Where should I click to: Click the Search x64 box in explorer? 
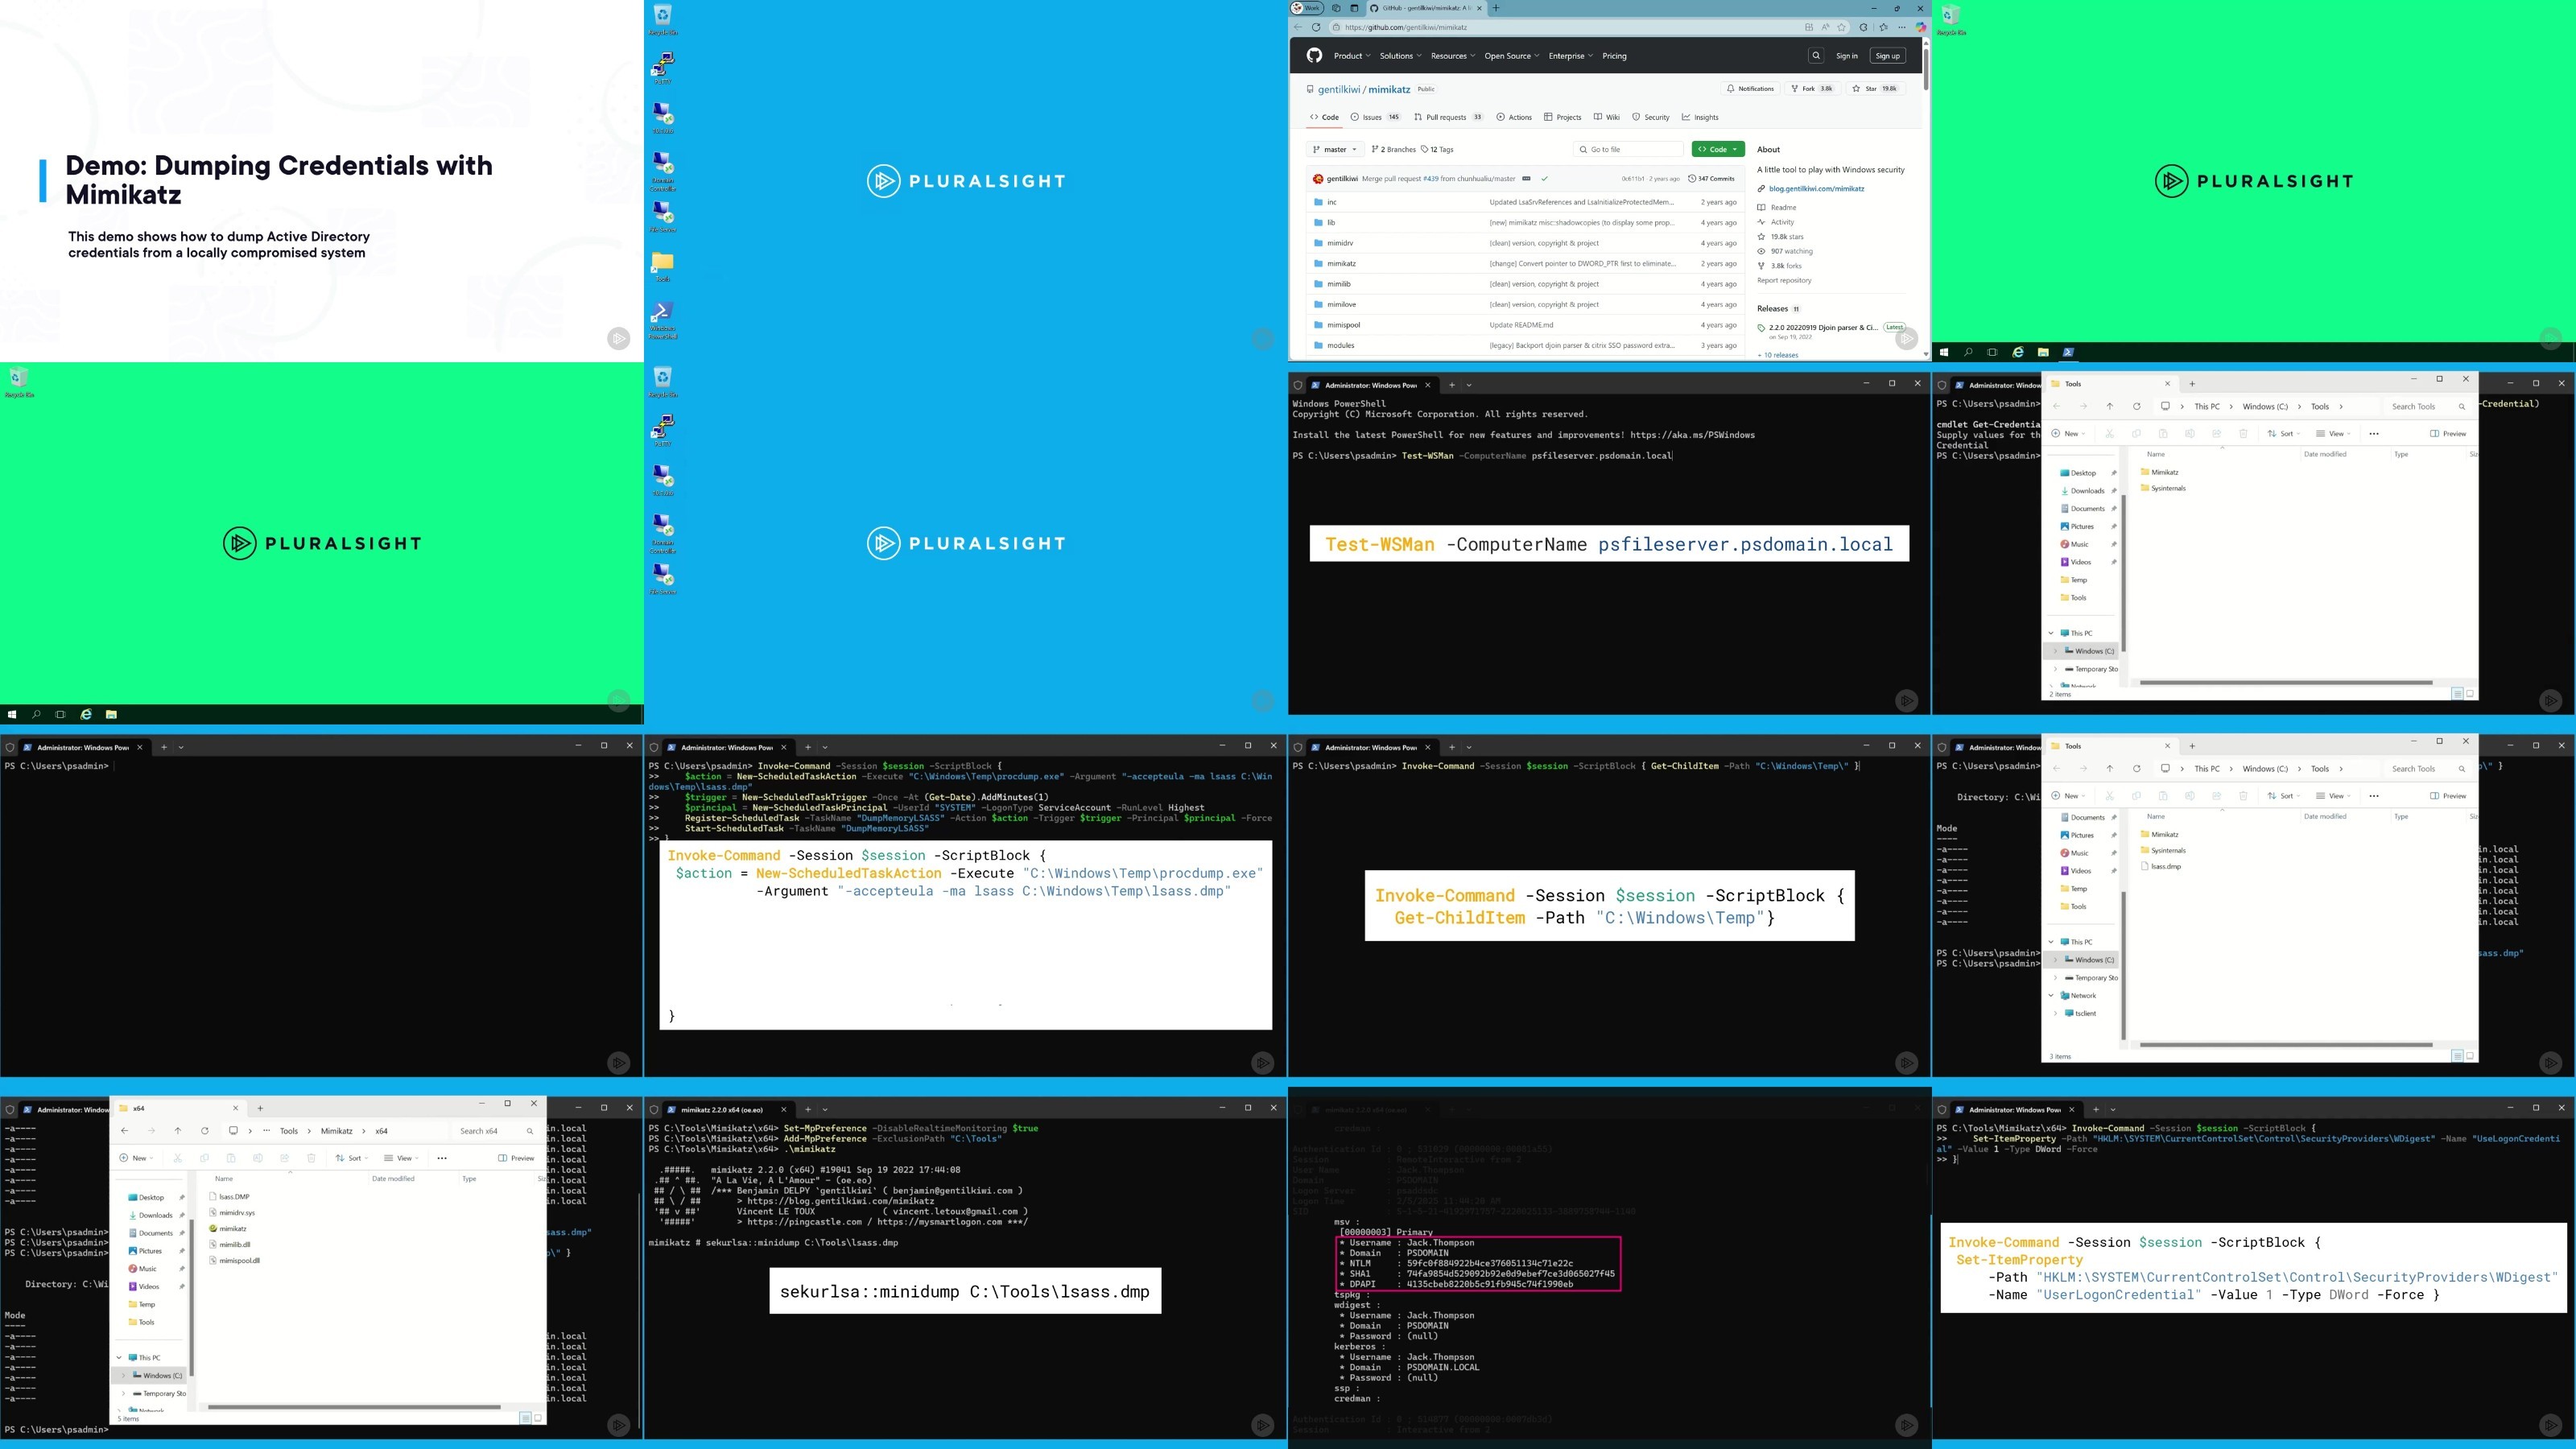[x=496, y=1131]
